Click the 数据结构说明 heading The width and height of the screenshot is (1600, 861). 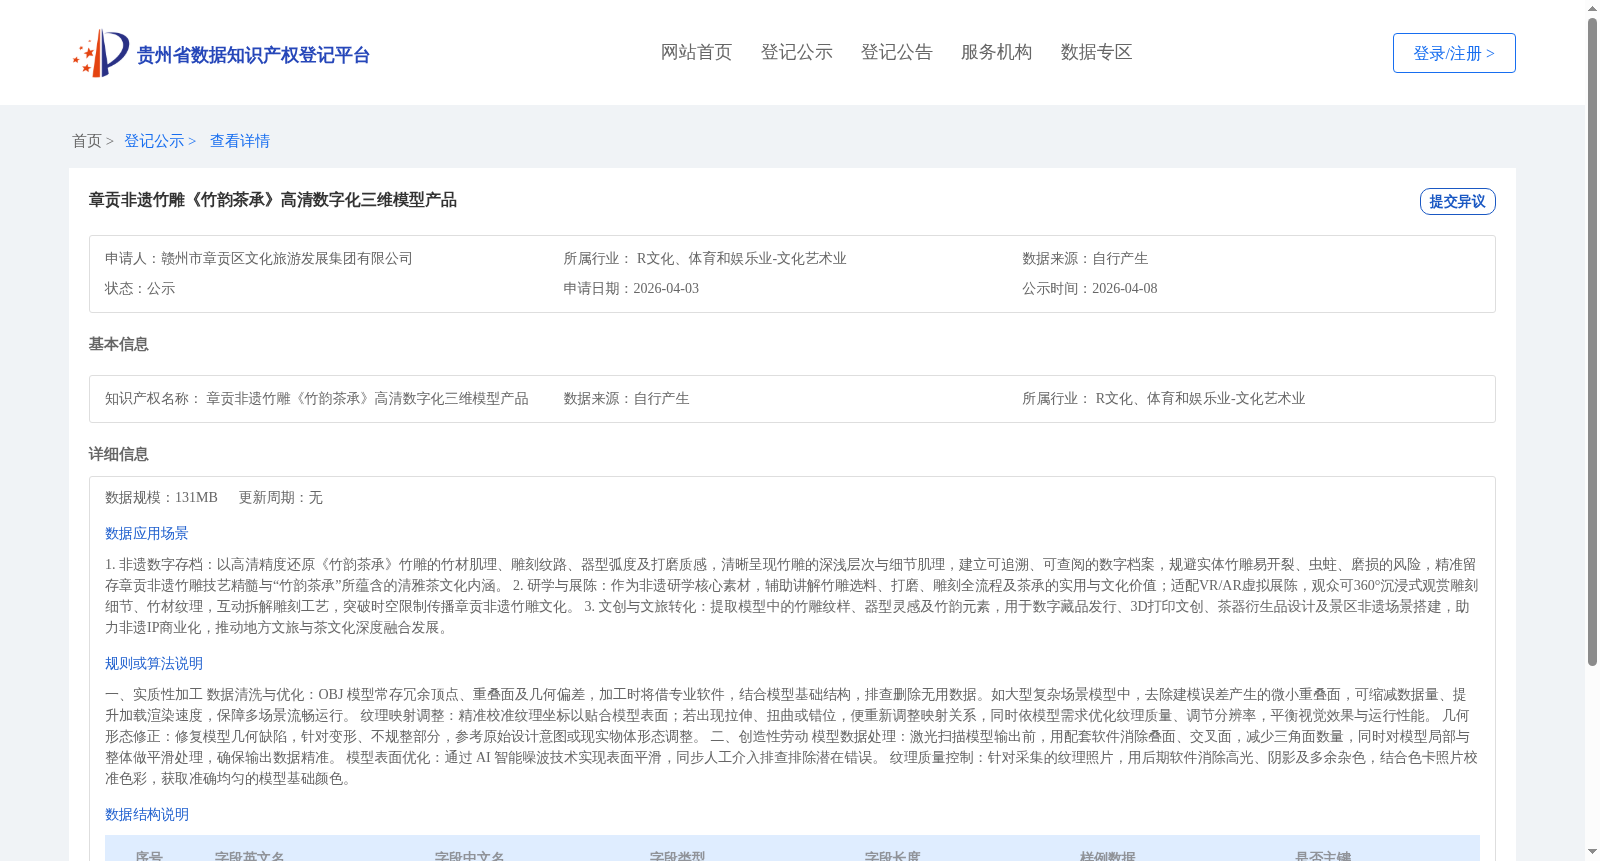coord(147,814)
